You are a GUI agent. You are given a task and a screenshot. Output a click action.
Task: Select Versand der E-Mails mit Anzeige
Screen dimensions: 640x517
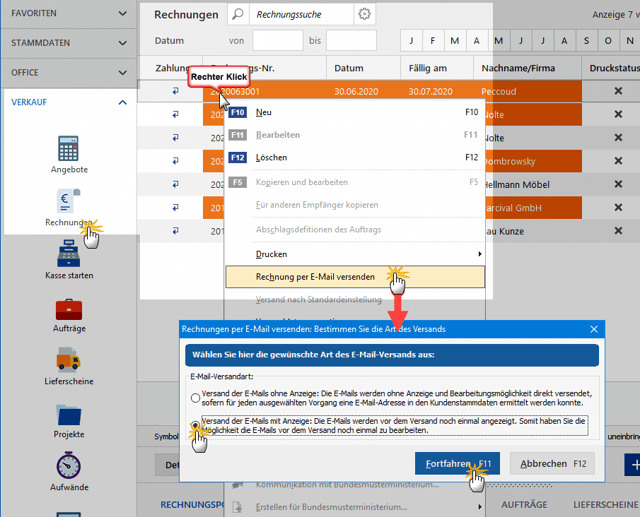tap(195, 427)
